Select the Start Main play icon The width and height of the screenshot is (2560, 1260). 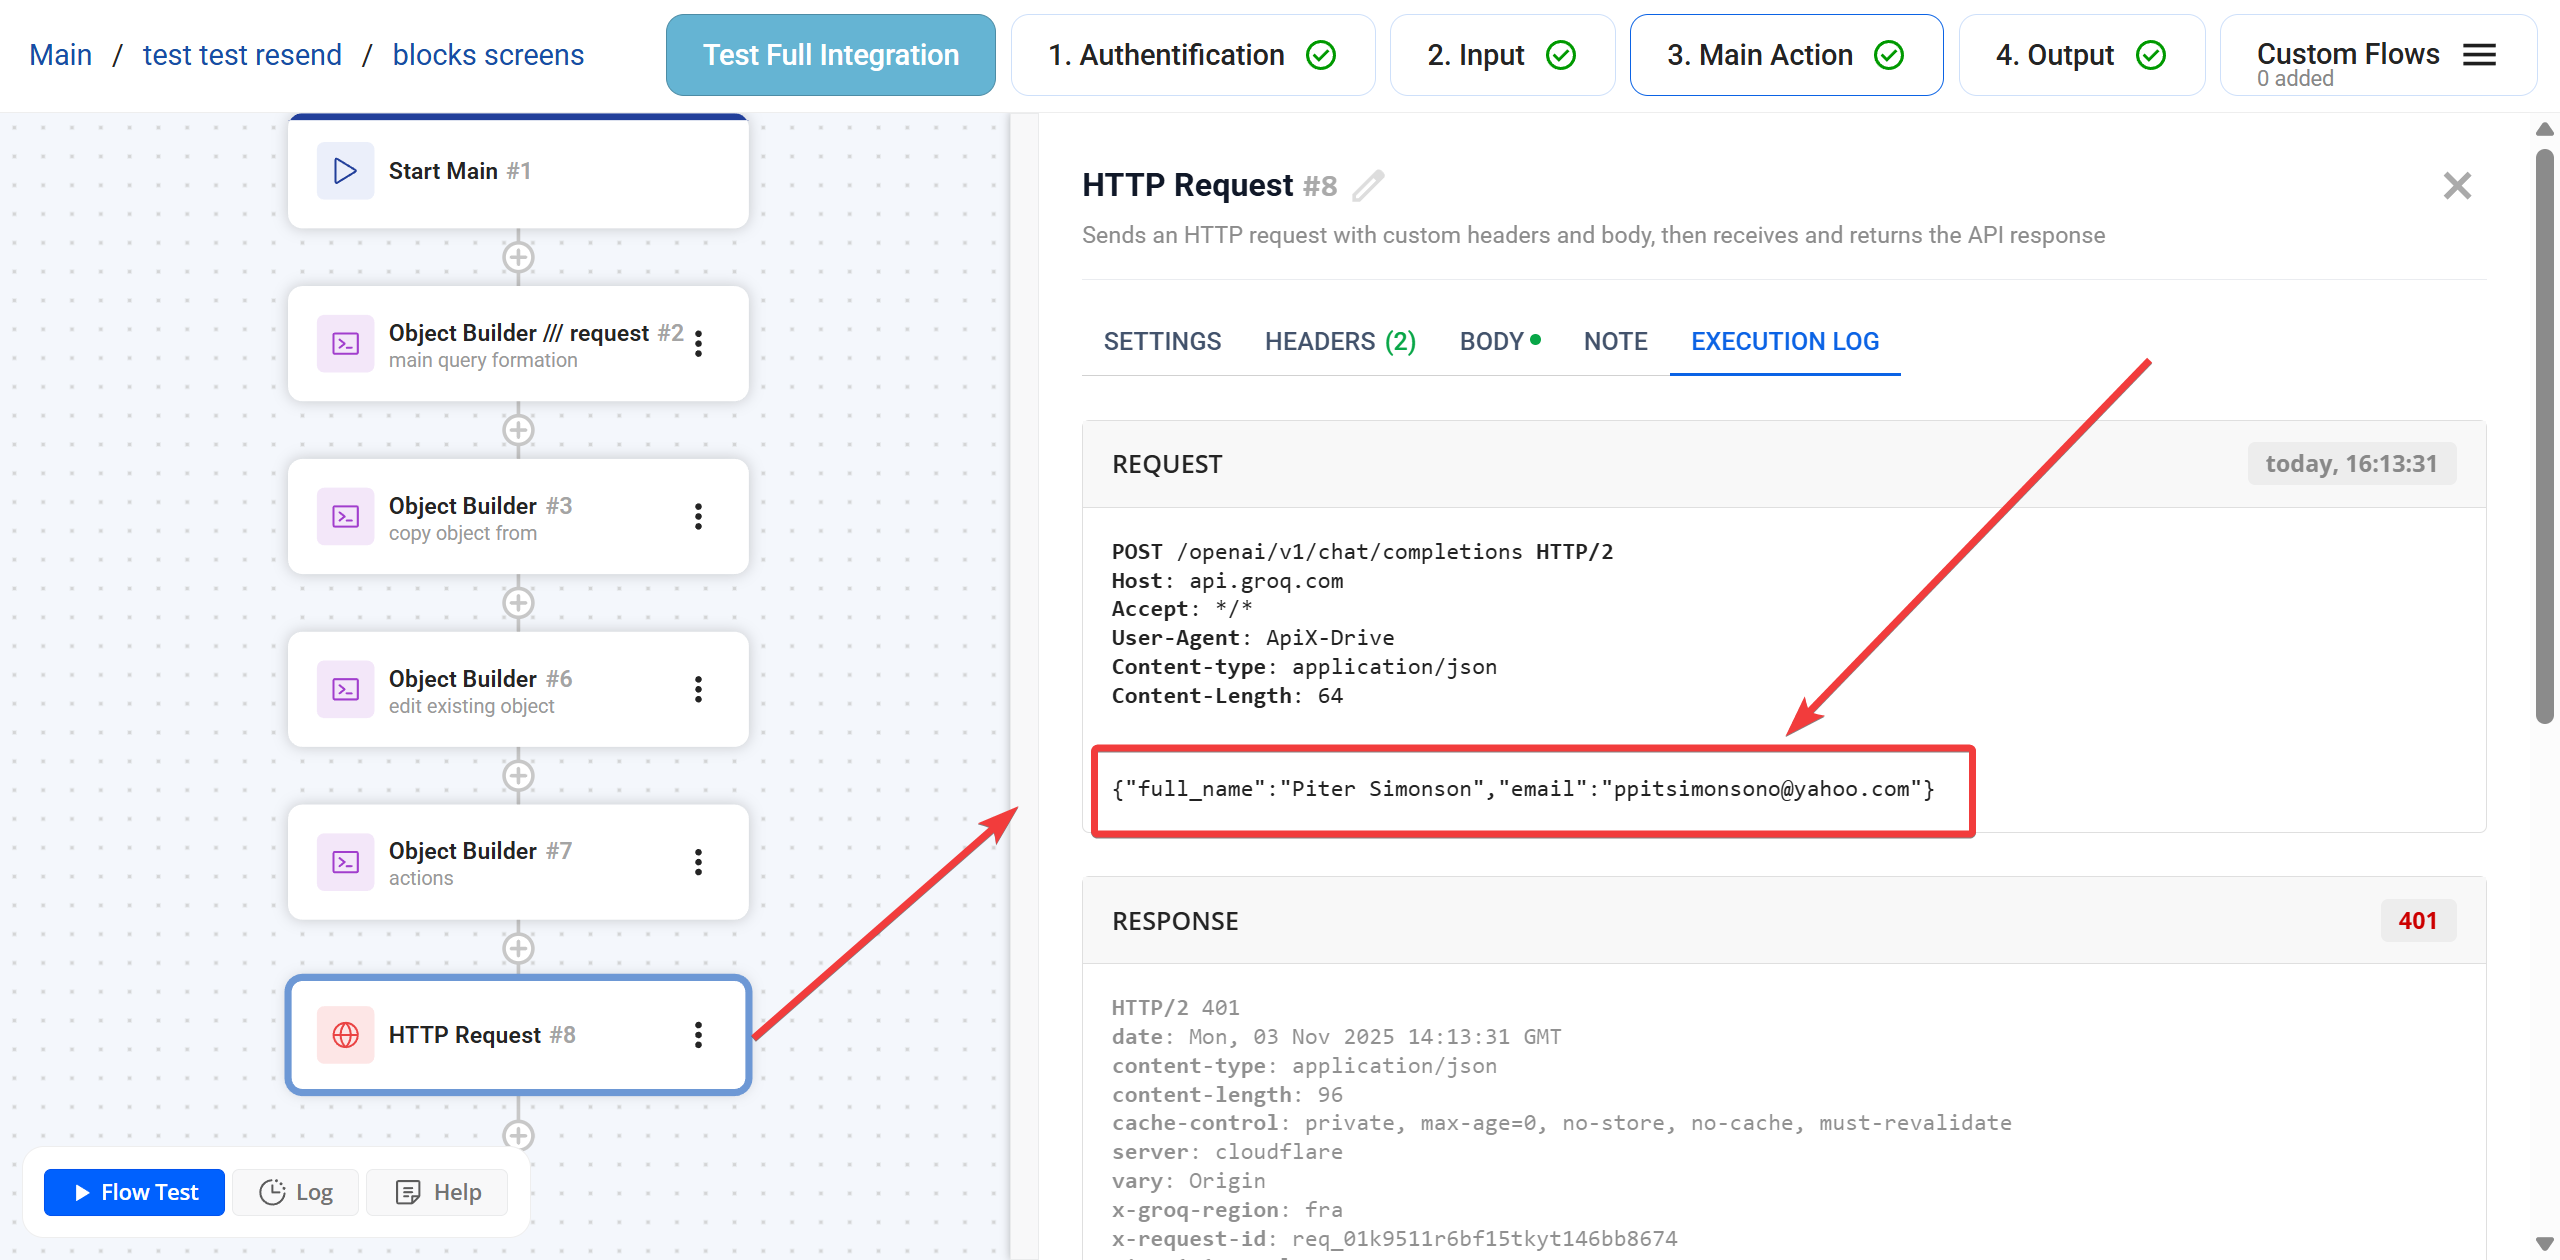(344, 170)
